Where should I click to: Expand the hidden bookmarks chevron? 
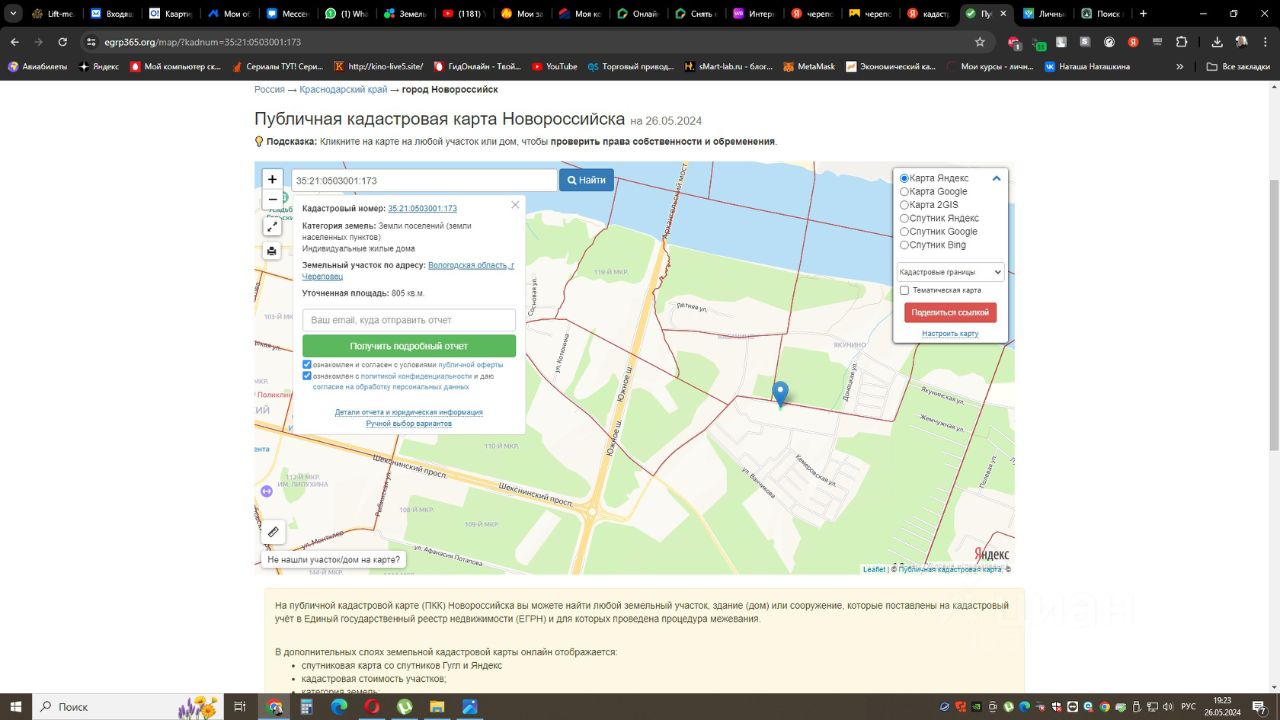(x=1180, y=67)
